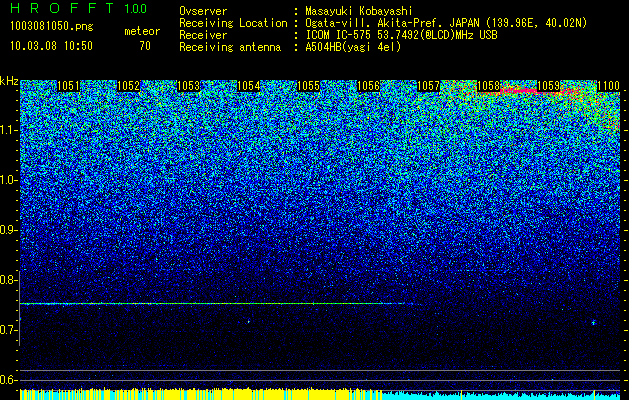Click the observer name Masayuki Kobayashi
The image size is (629, 400).
pos(359,11)
